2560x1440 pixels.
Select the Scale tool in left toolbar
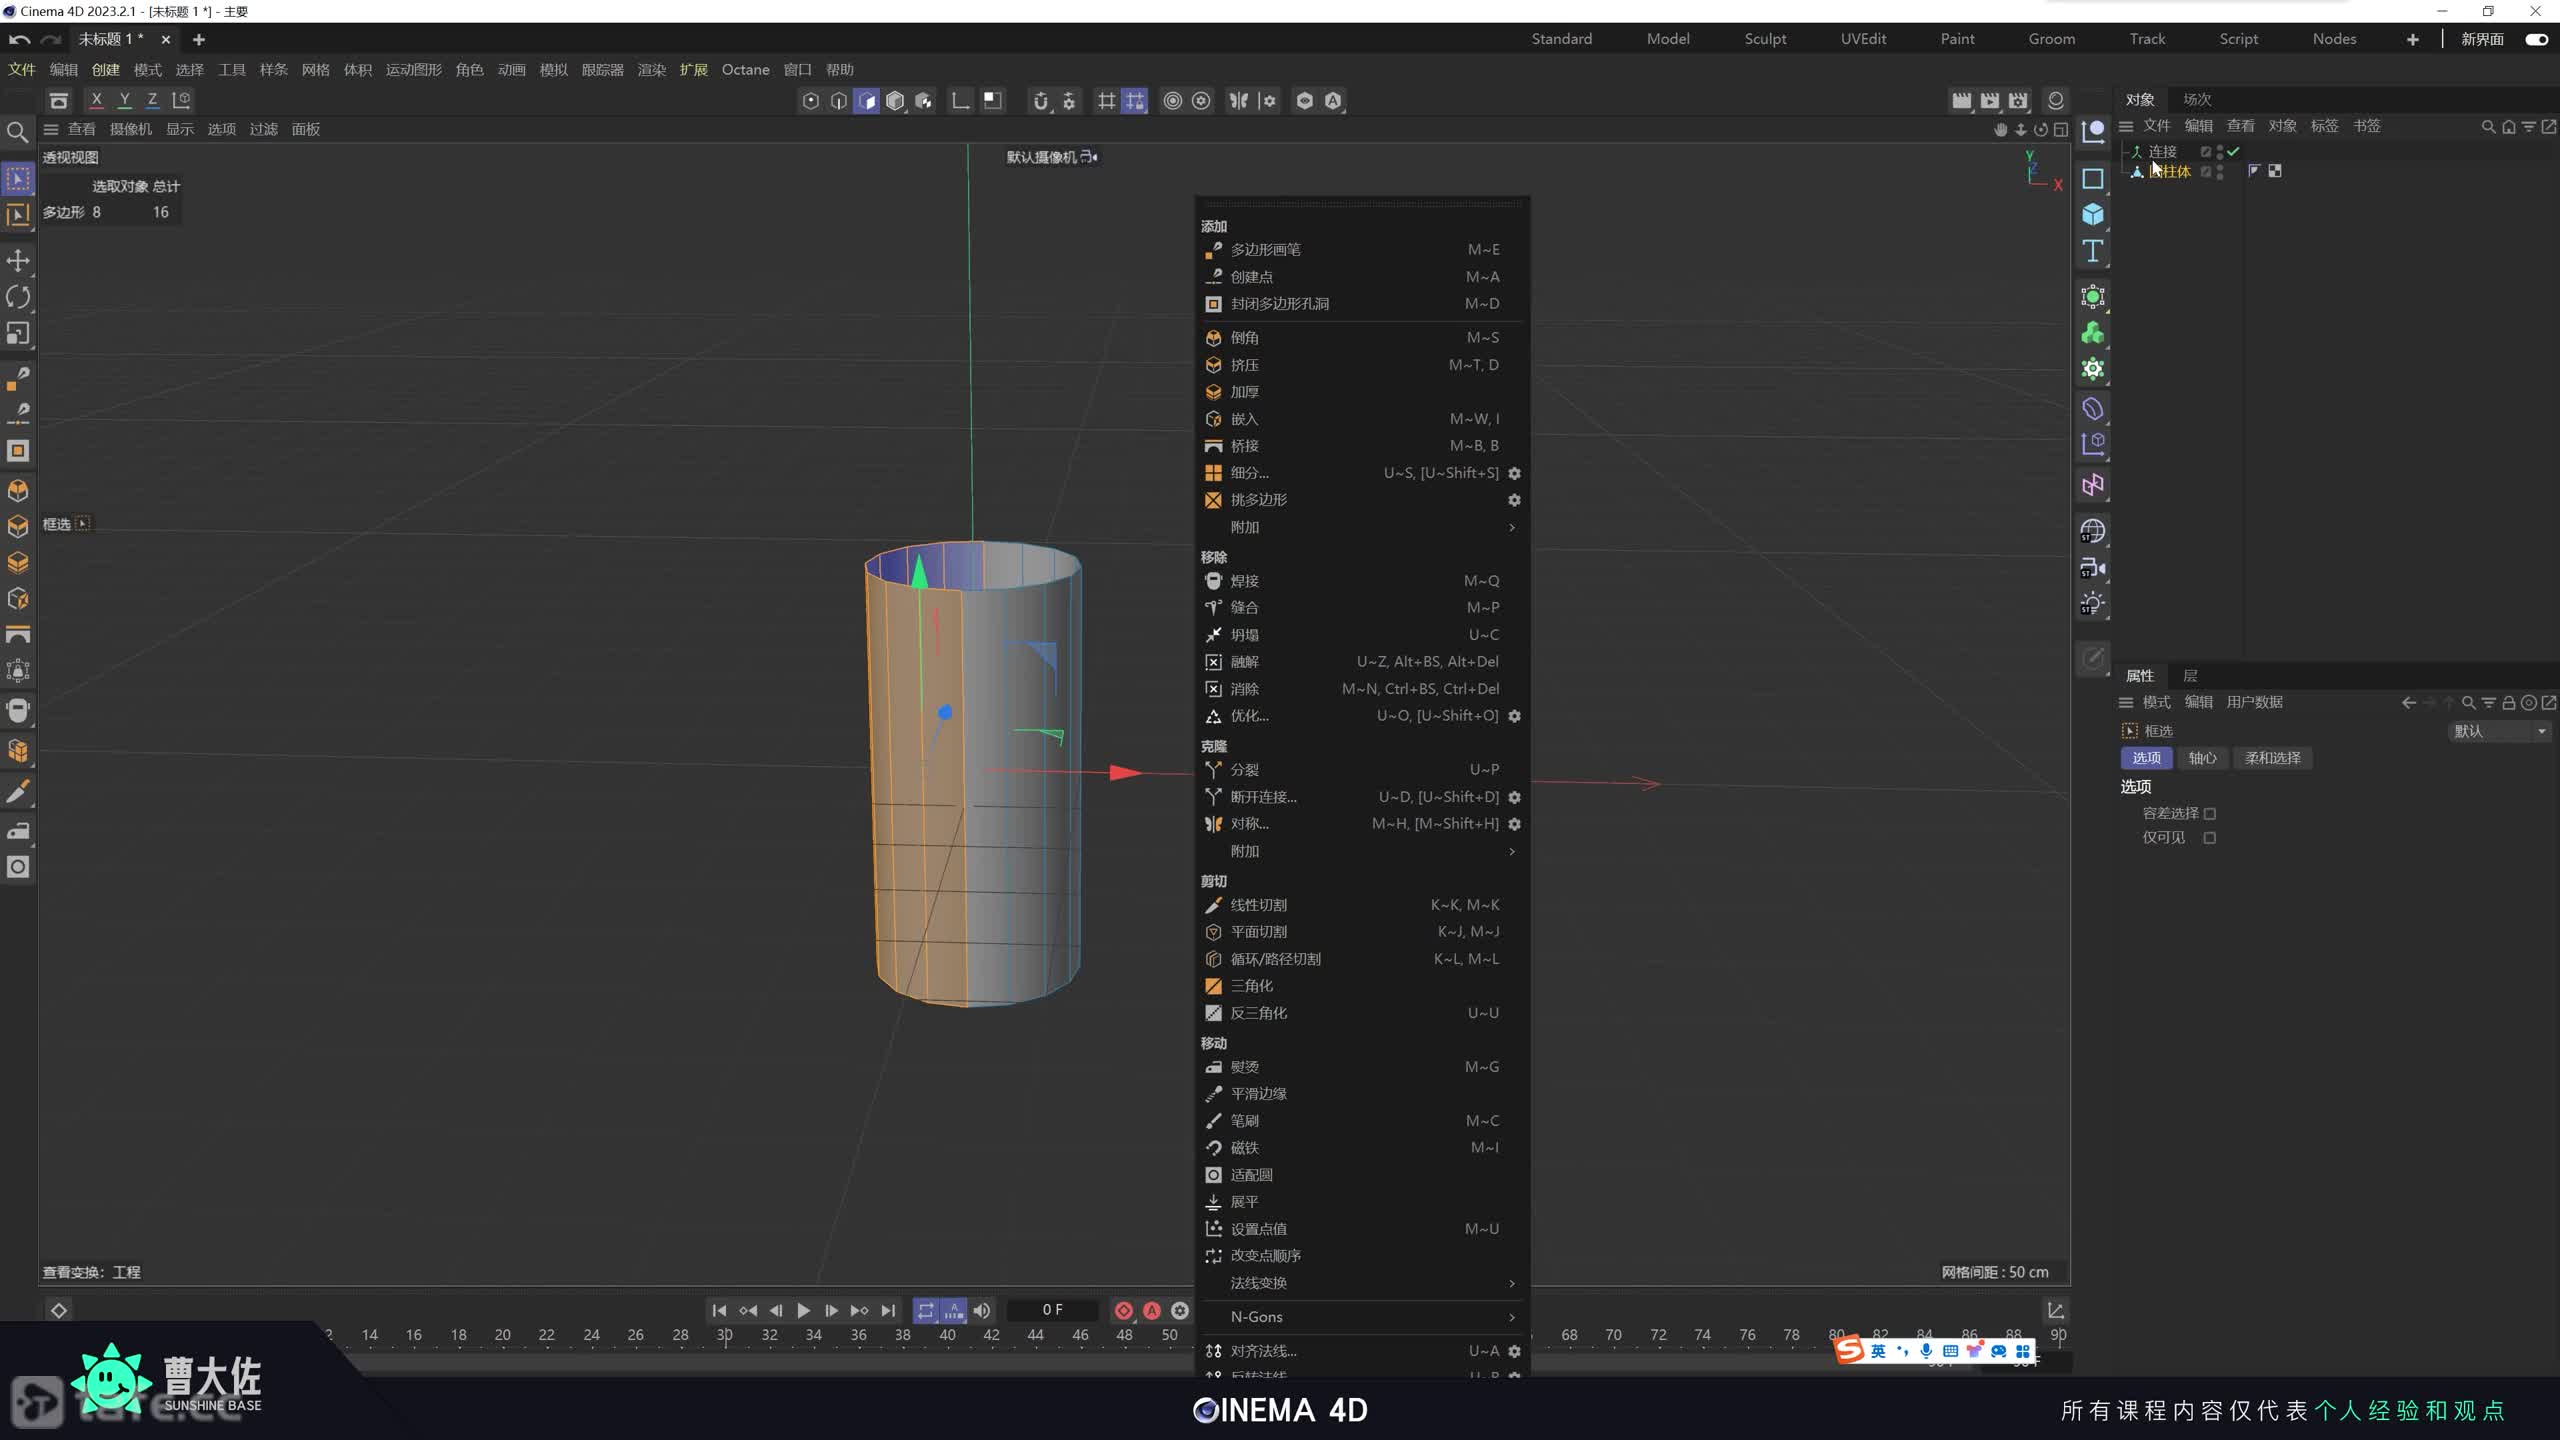point(18,333)
